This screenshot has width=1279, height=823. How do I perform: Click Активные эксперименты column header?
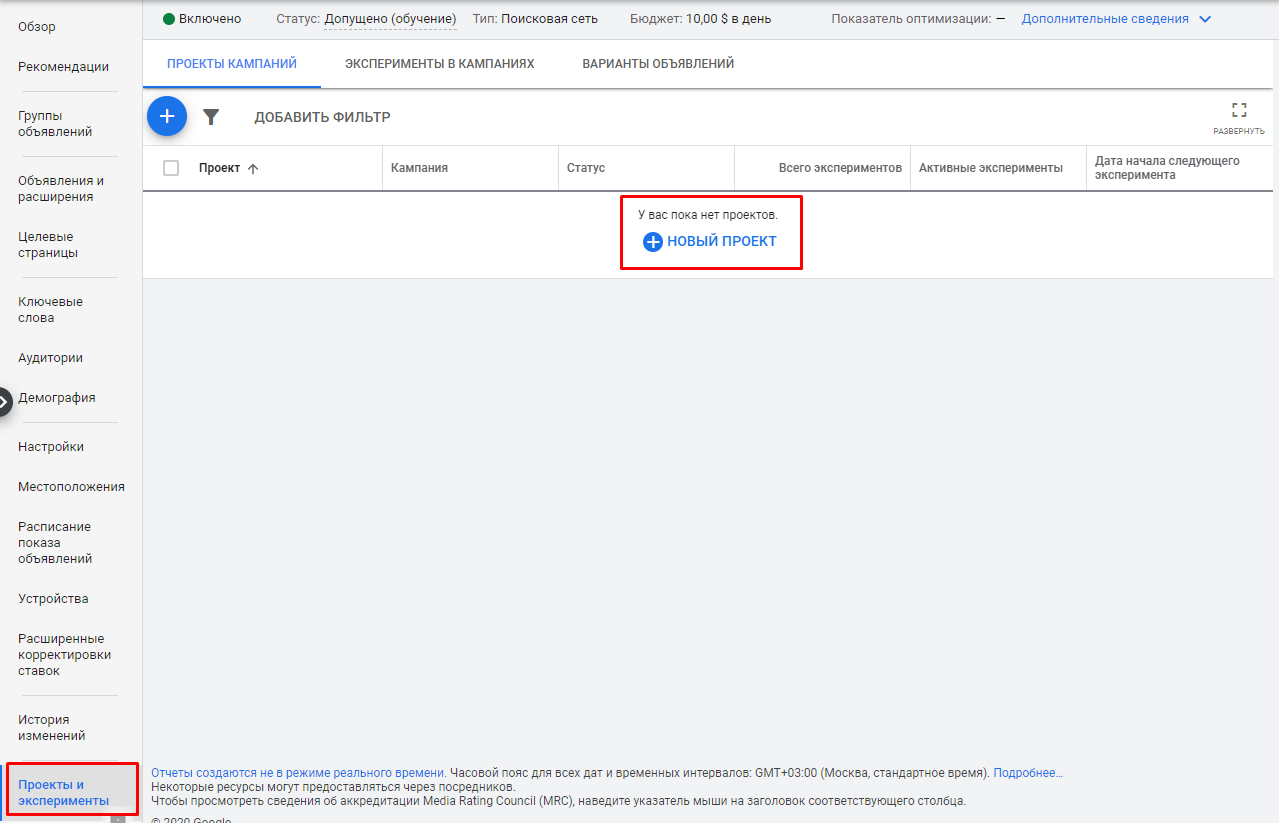991,168
